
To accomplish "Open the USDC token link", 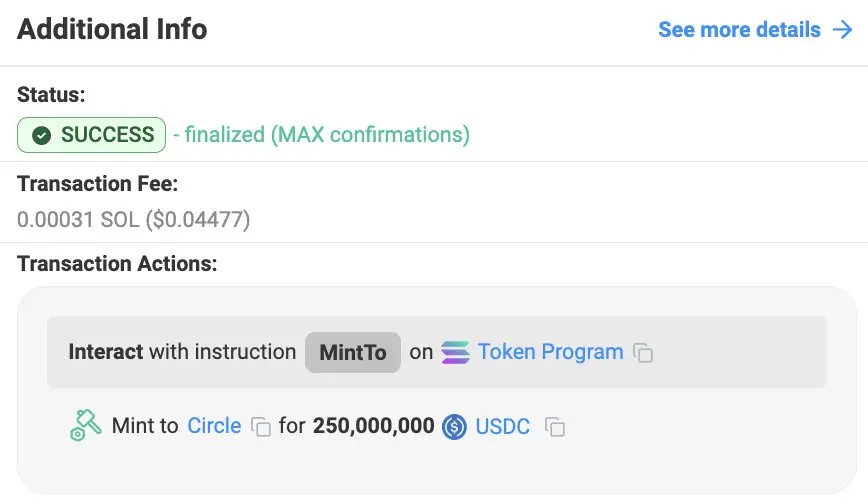I will click(503, 426).
